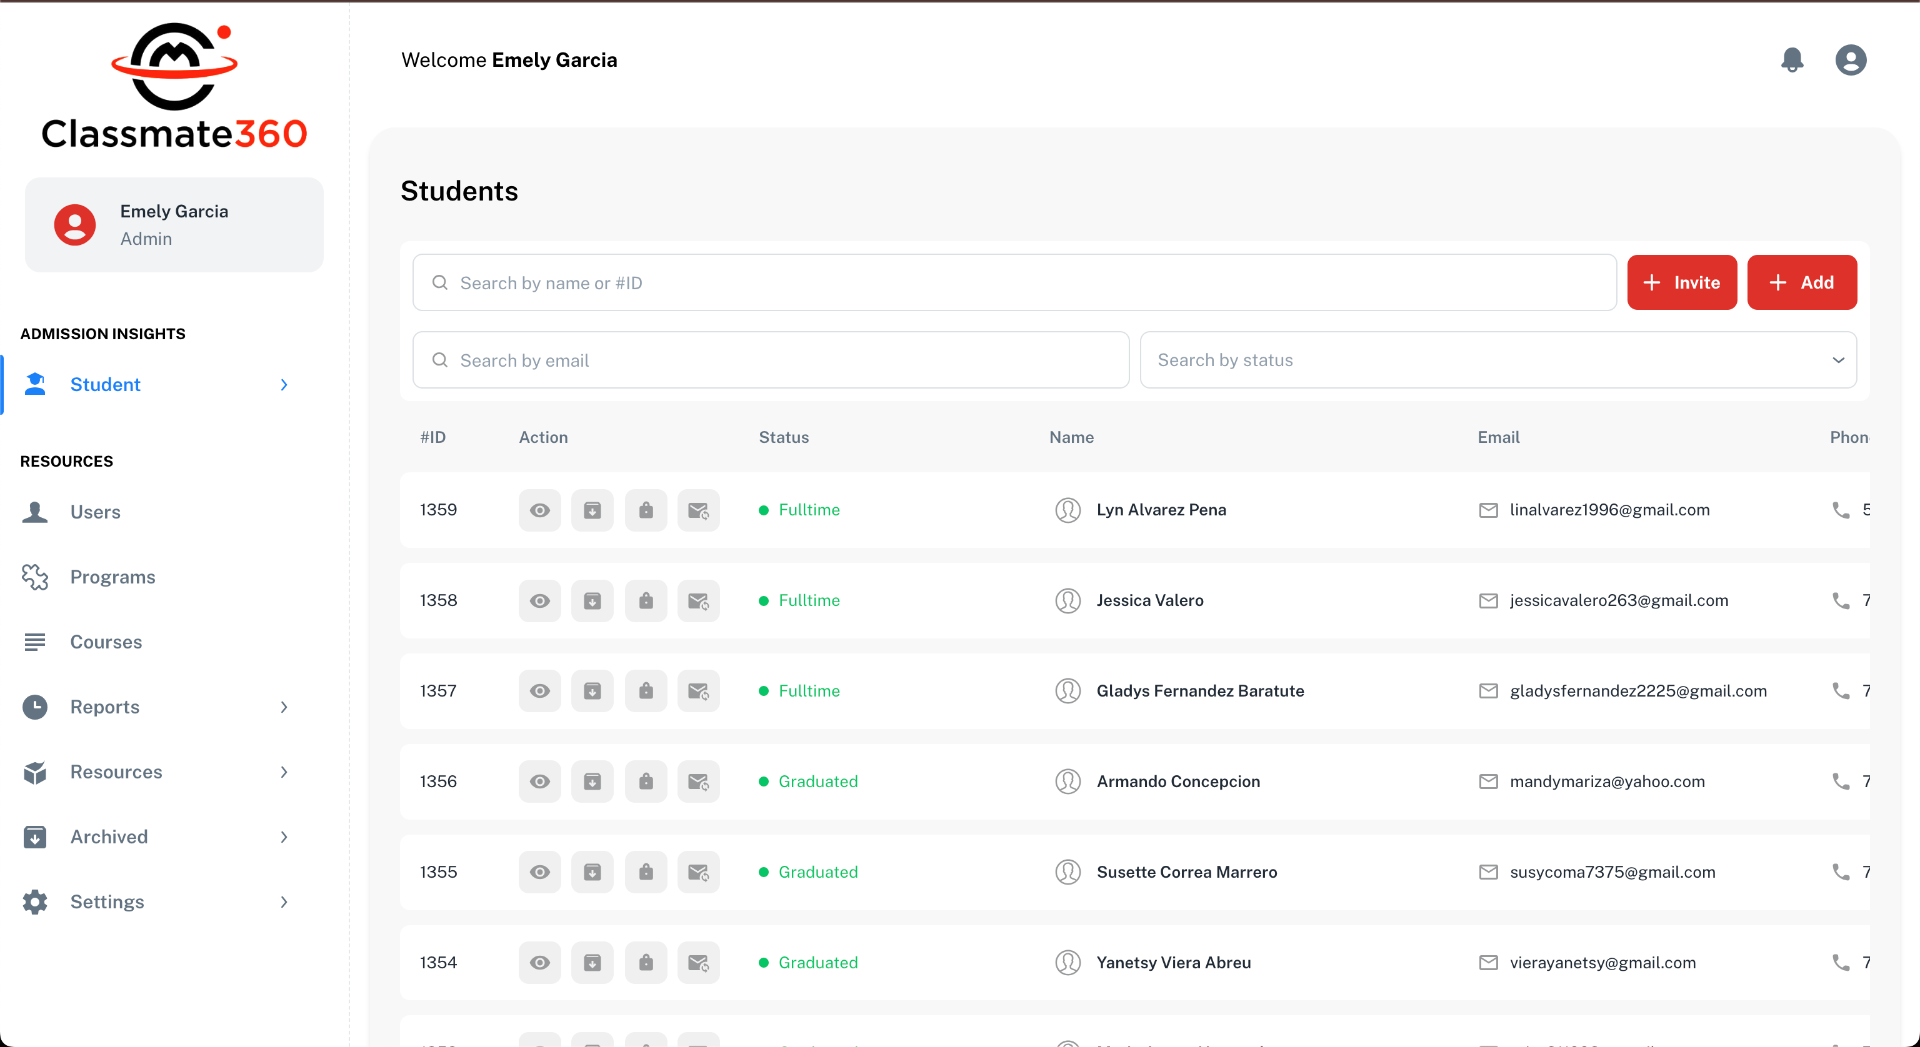Viewport: 1920px width, 1047px height.
Task: View student 1356 with the eye icon
Action: tap(540, 782)
